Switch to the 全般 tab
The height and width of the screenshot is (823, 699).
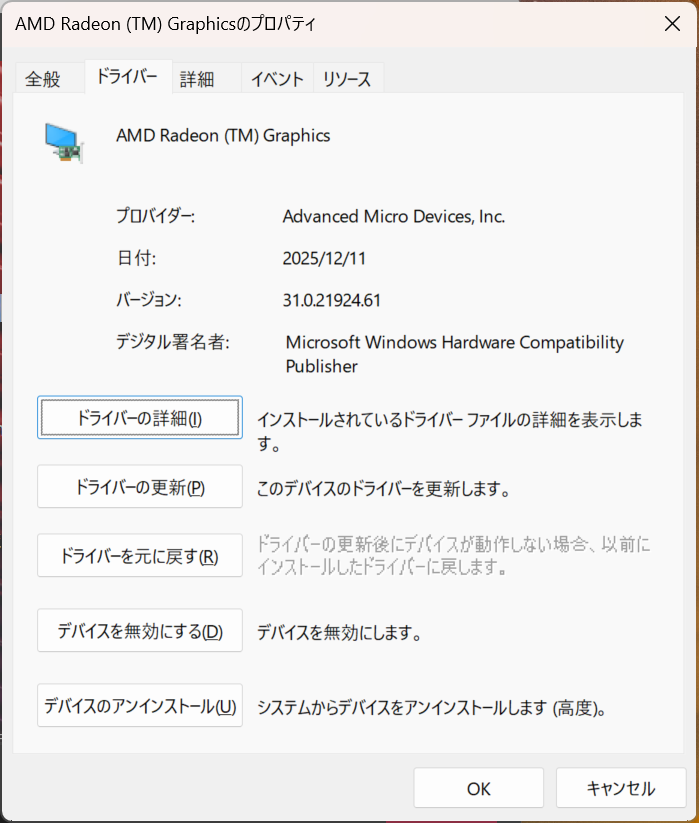tap(43, 79)
